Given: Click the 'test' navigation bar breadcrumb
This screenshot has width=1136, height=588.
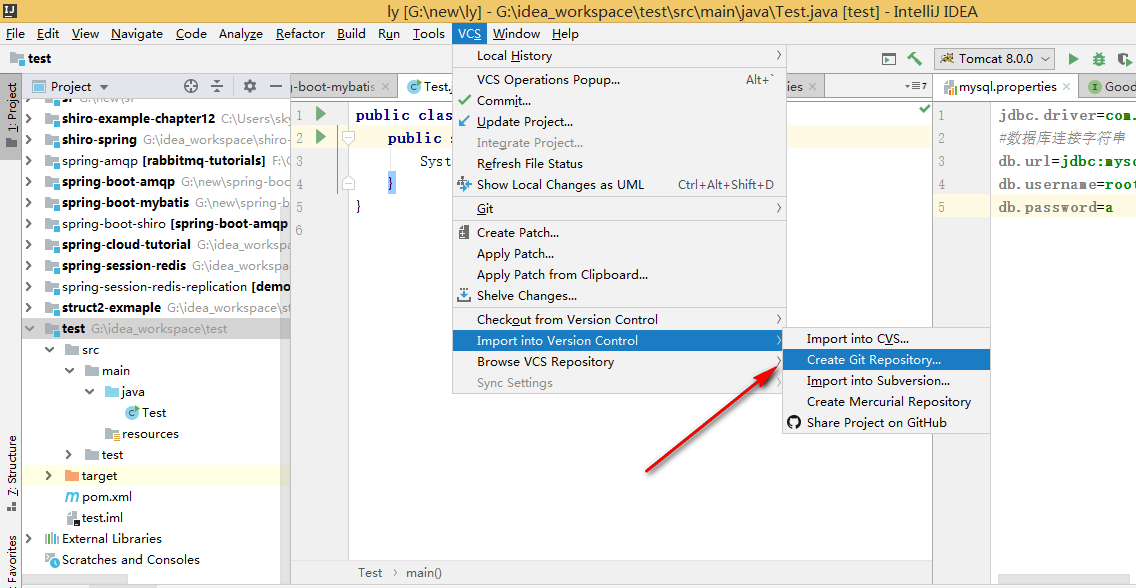Looking at the screenshot, I should pos(32,59).
